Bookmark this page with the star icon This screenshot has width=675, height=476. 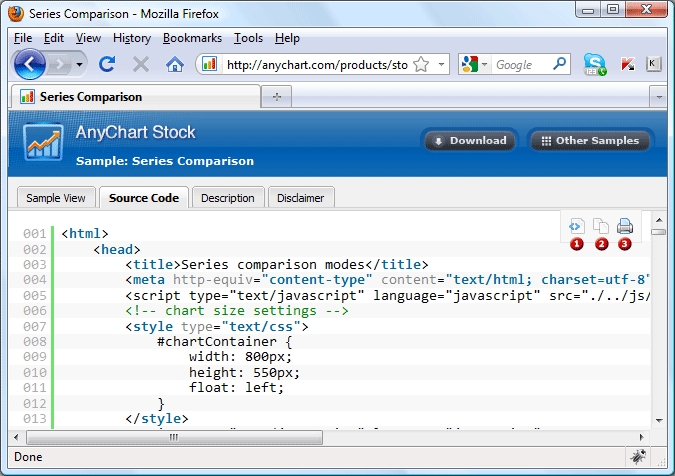421,64
